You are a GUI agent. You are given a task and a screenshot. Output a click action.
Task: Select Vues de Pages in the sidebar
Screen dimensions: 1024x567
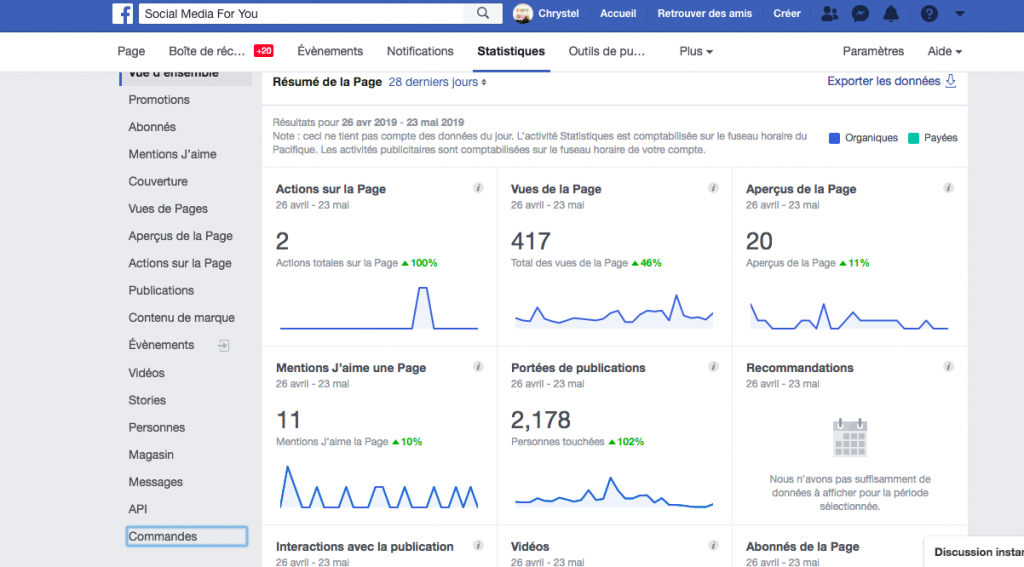(x=168, y=208)
